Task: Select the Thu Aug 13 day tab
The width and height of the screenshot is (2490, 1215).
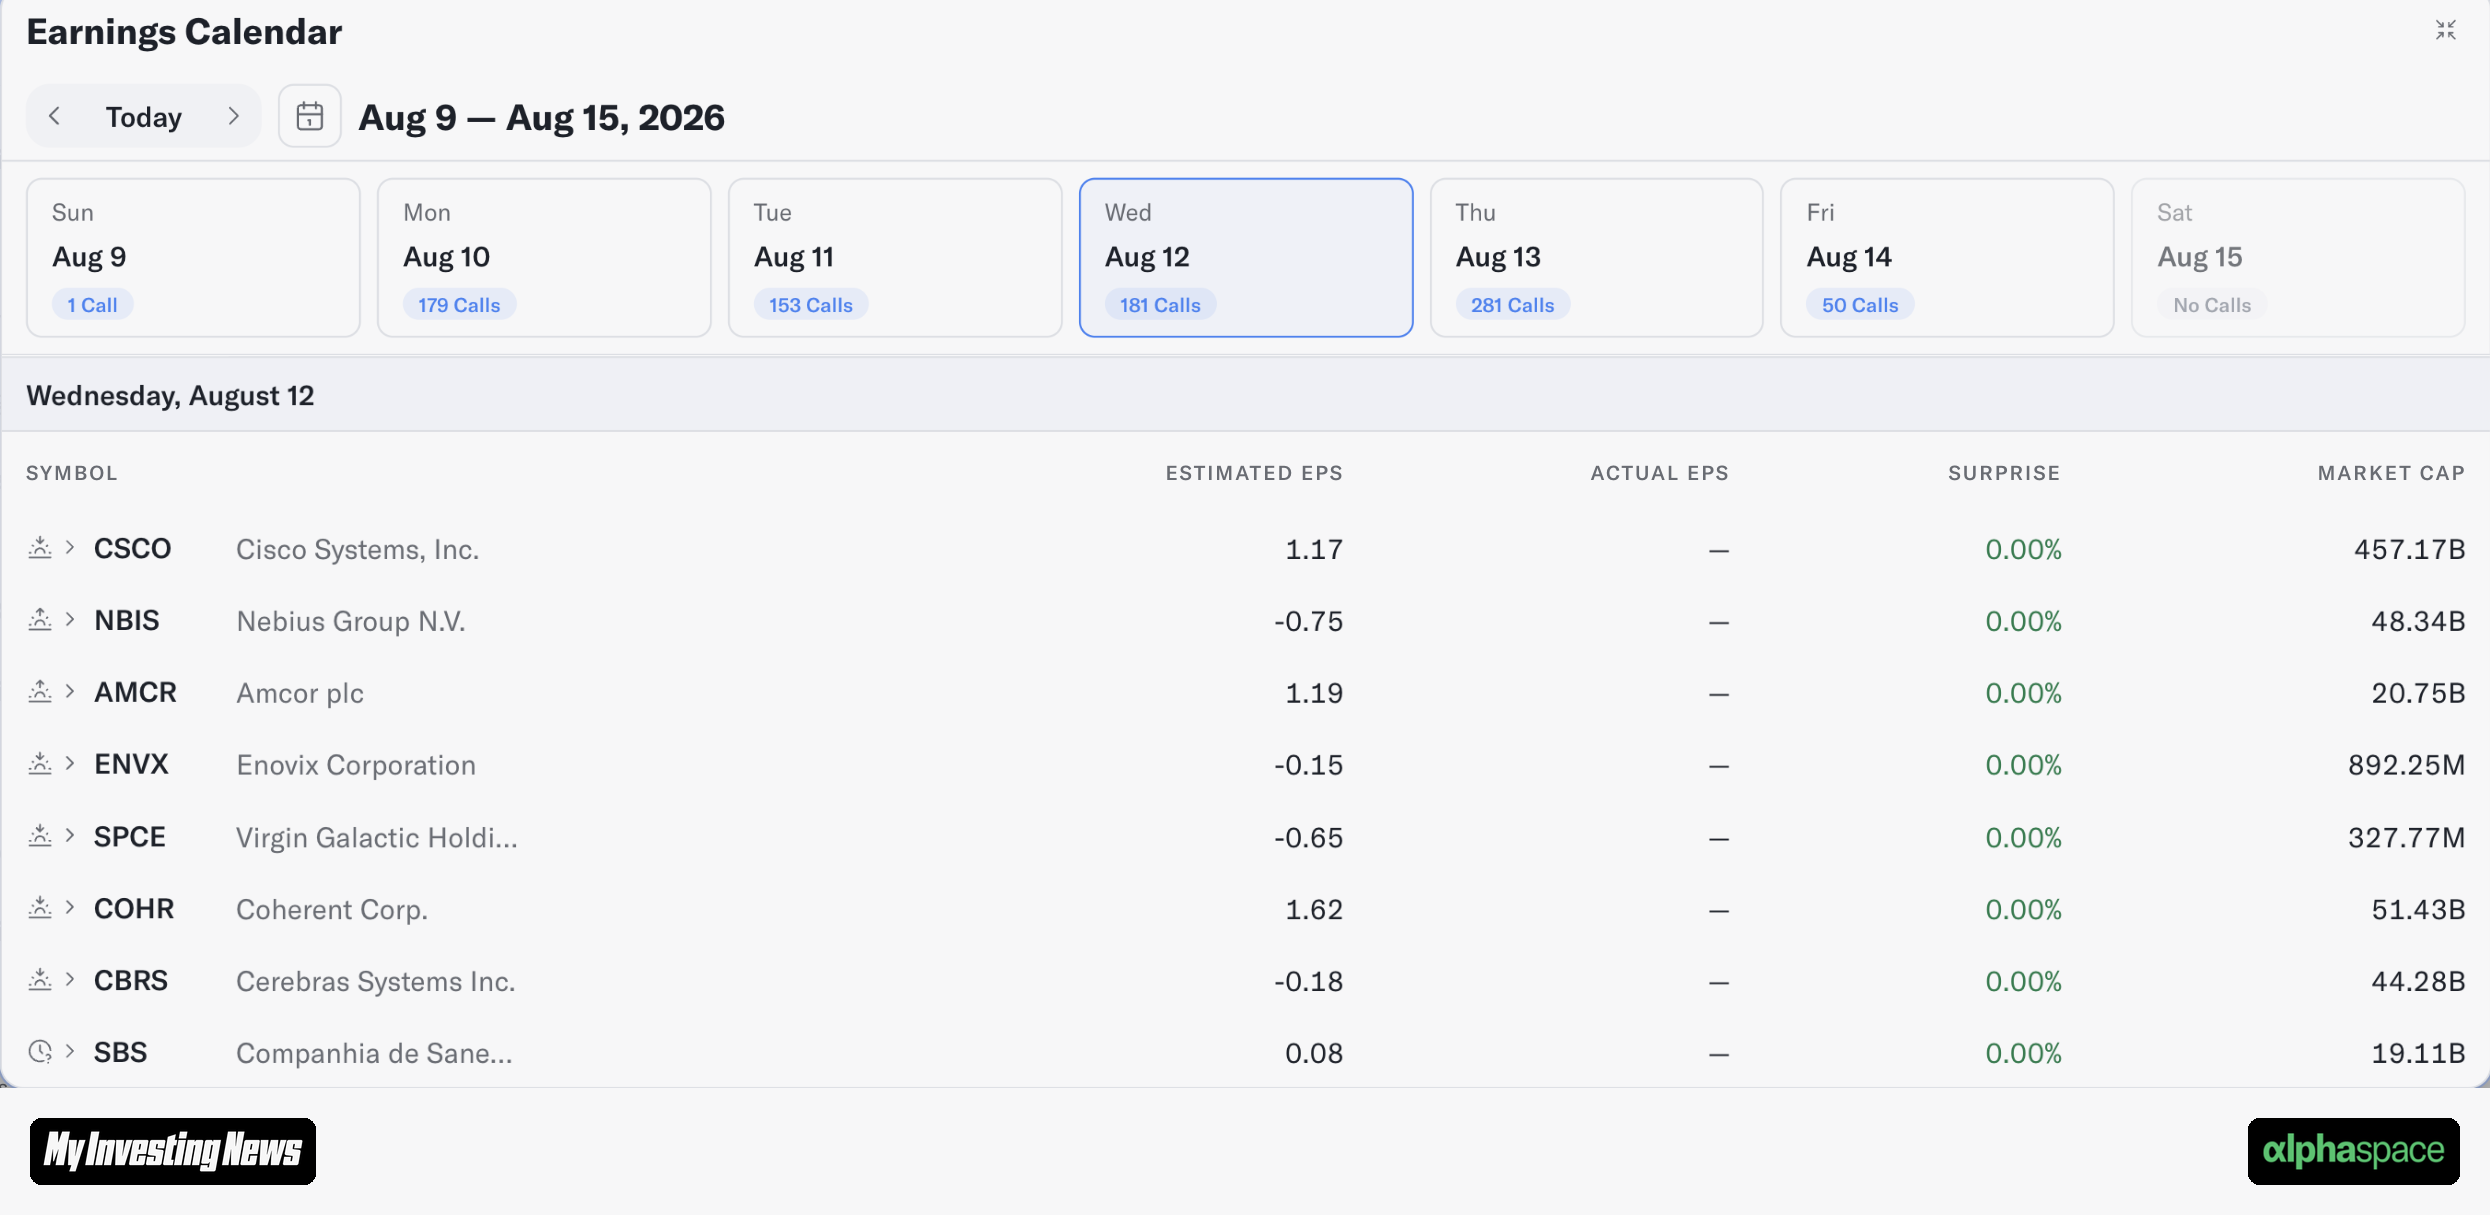Action: point(1596,258)
